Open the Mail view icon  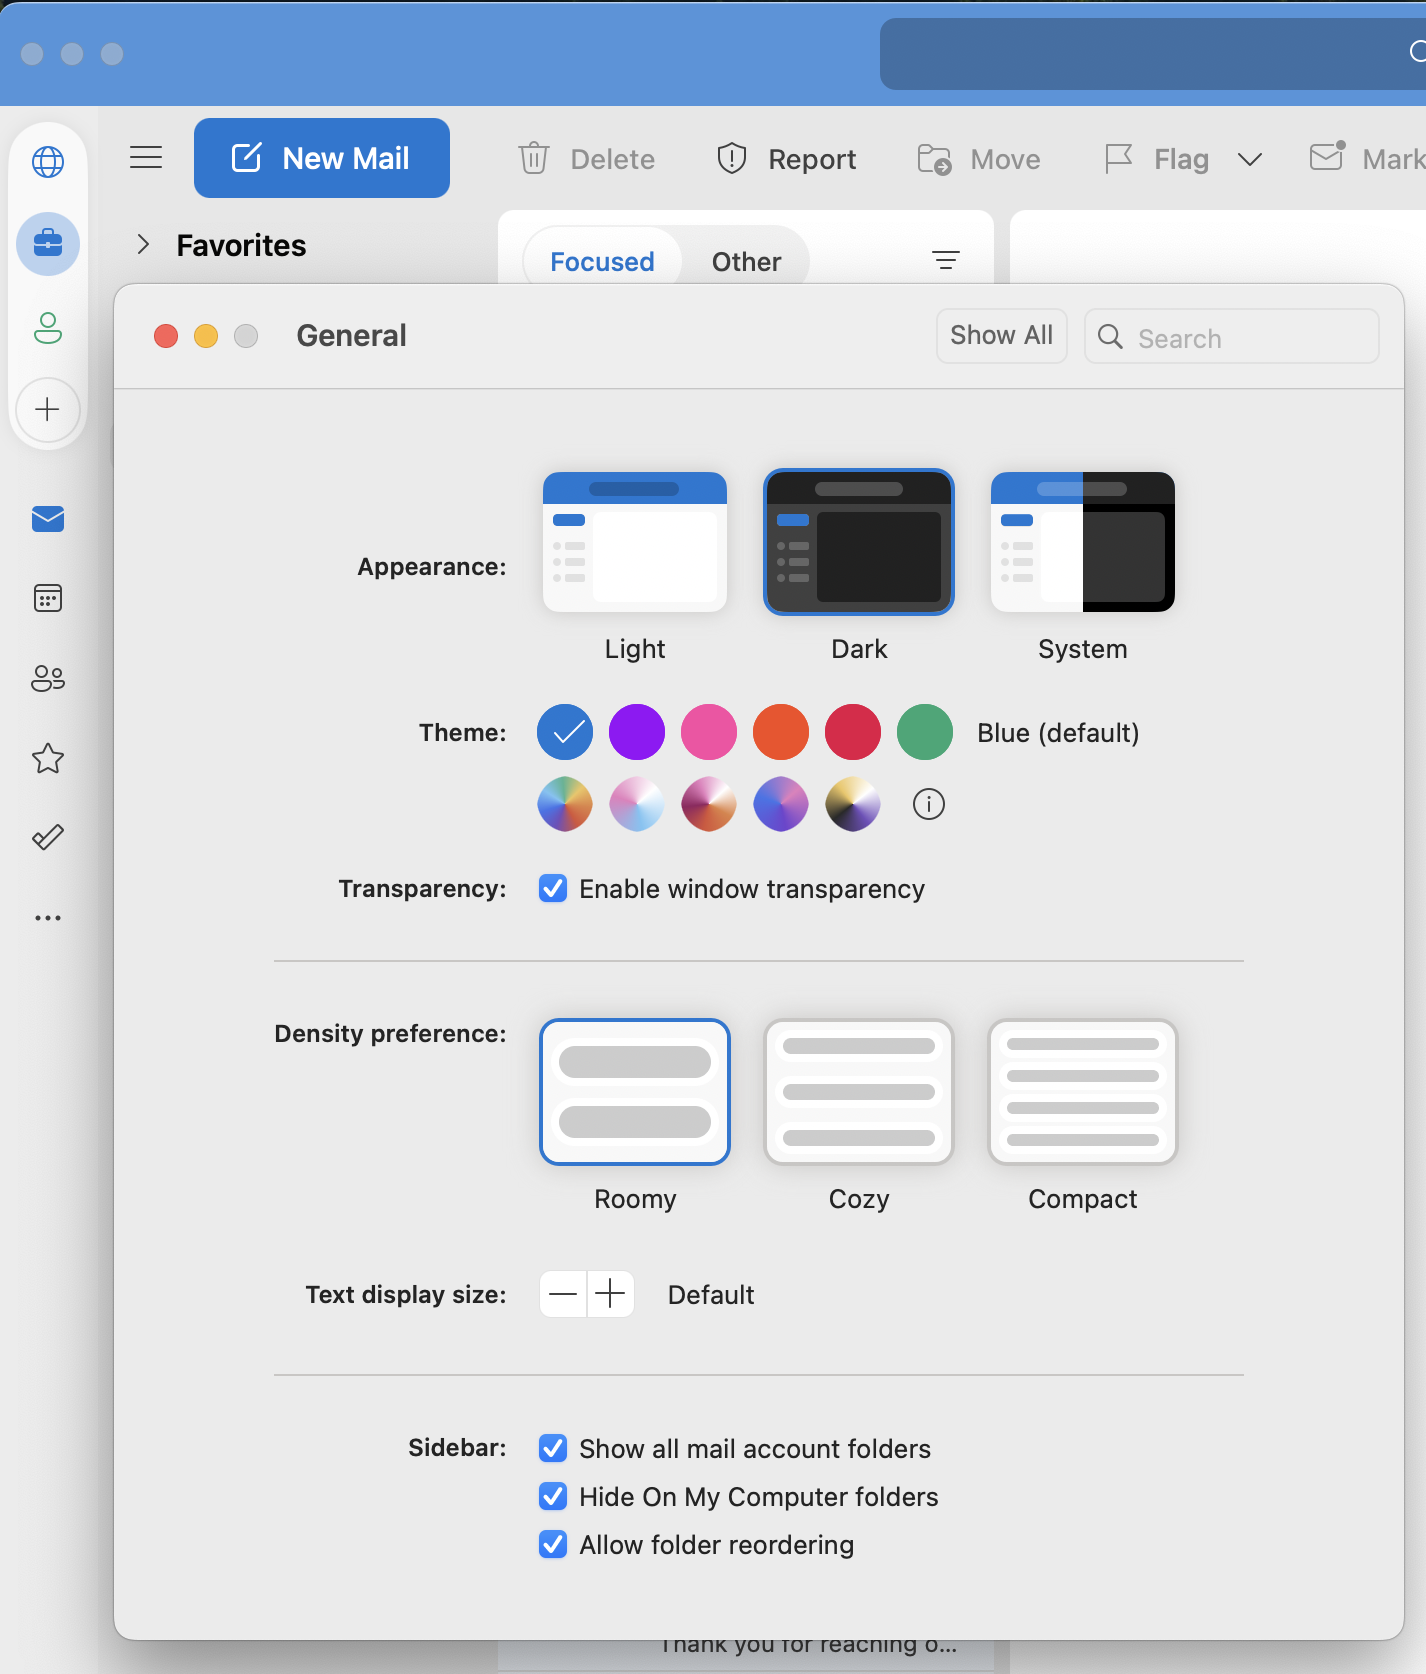point(48,519)
